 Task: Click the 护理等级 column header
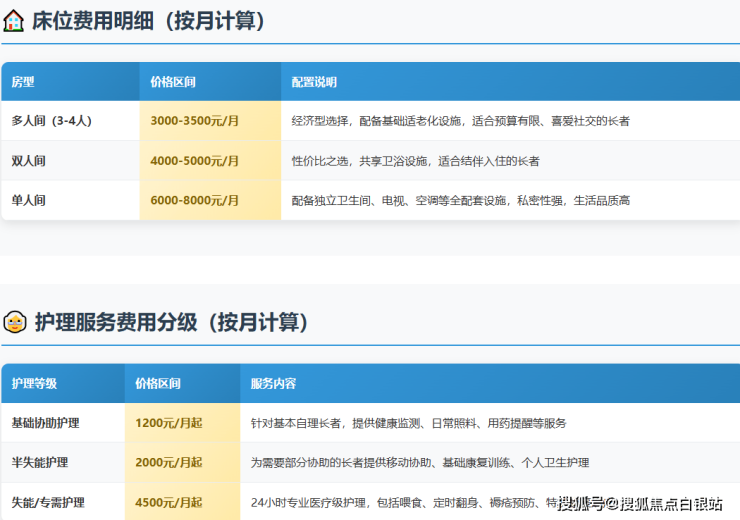[x=35, y=384]
